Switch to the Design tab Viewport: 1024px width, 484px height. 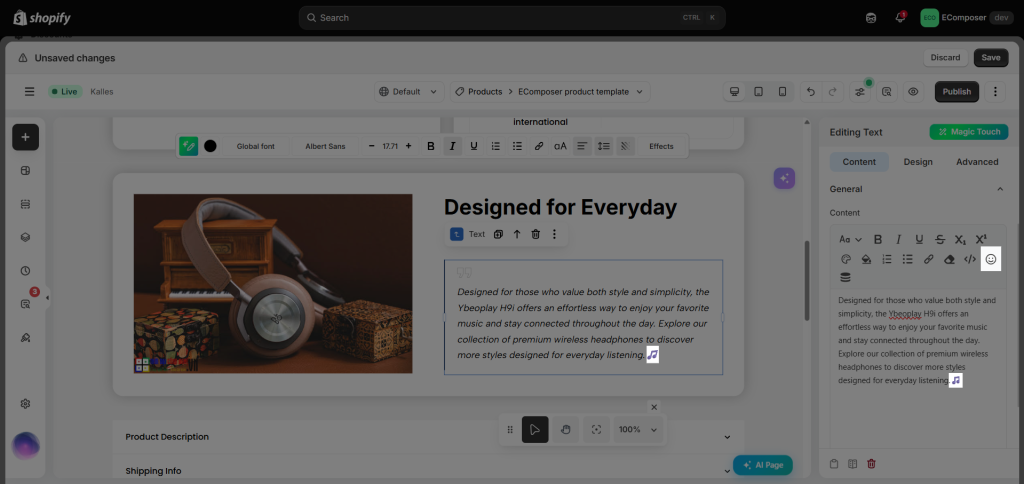click(x=918, y=161)
